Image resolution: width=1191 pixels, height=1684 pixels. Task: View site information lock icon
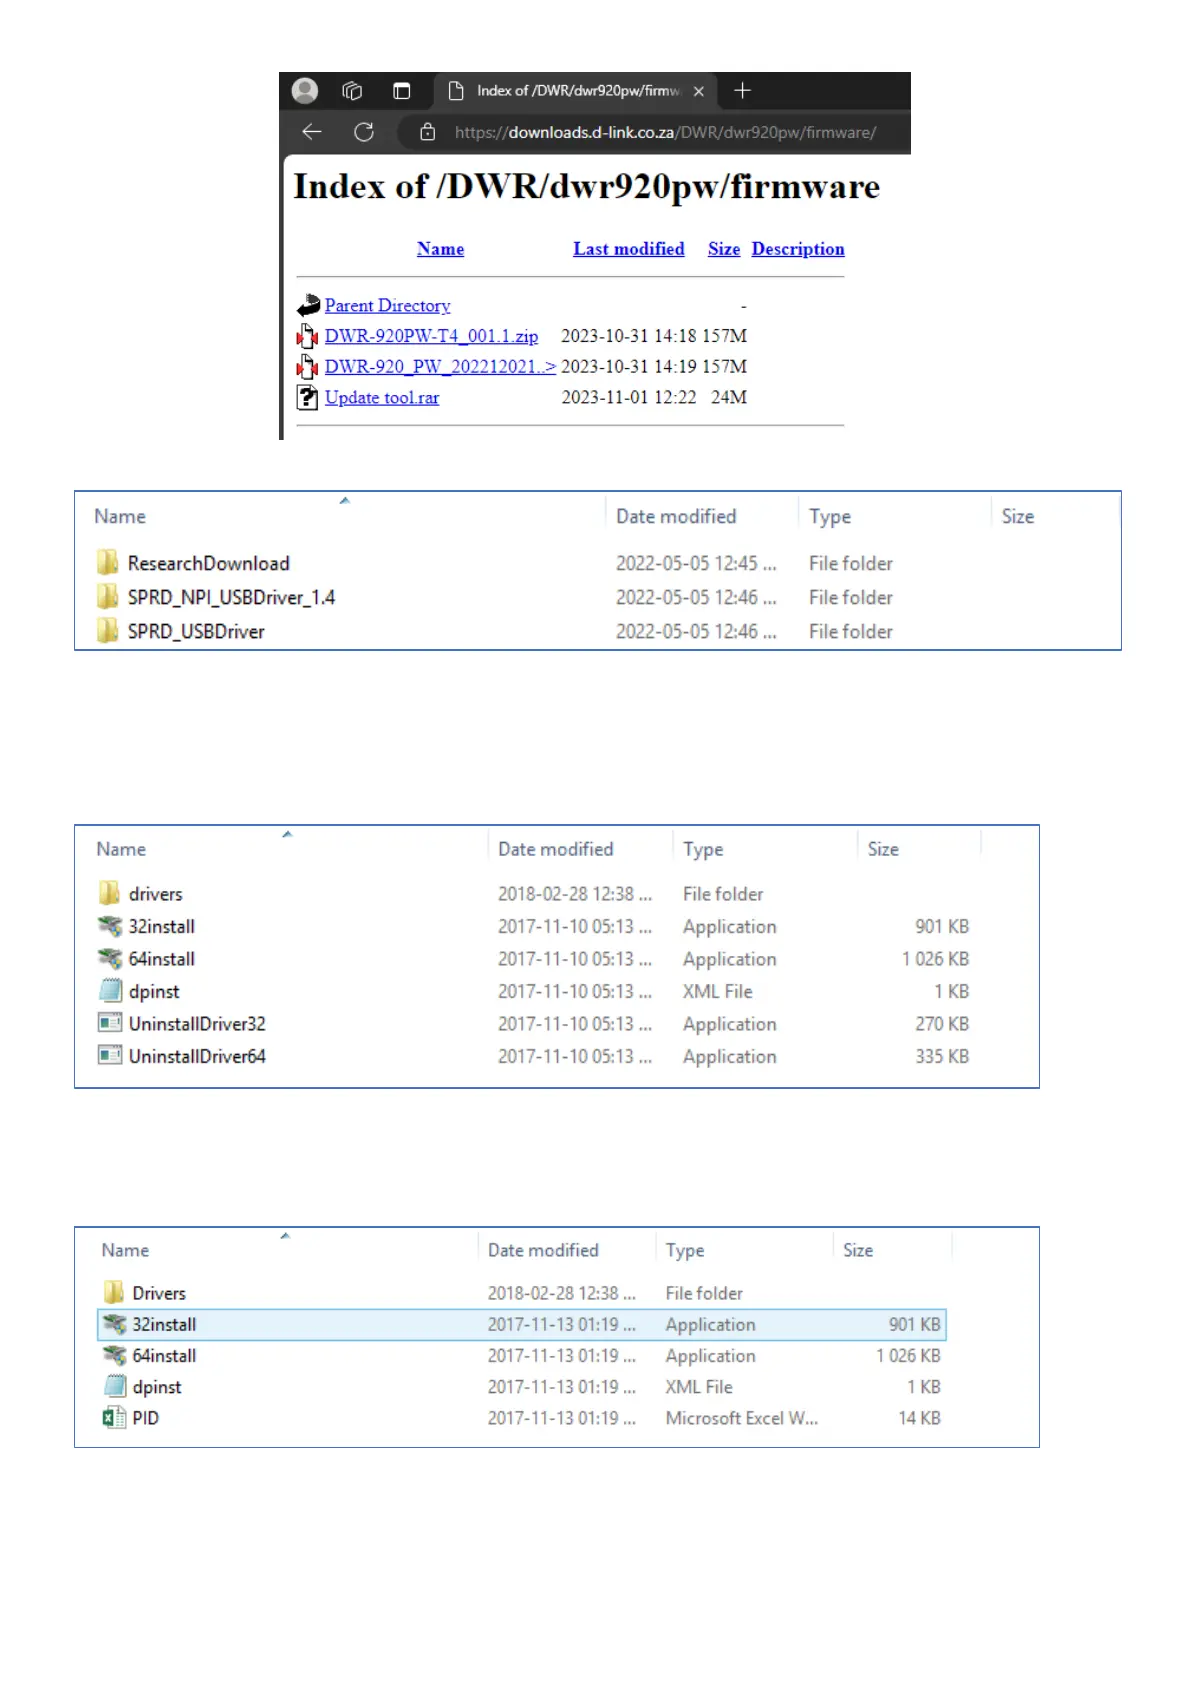(428, 132)
